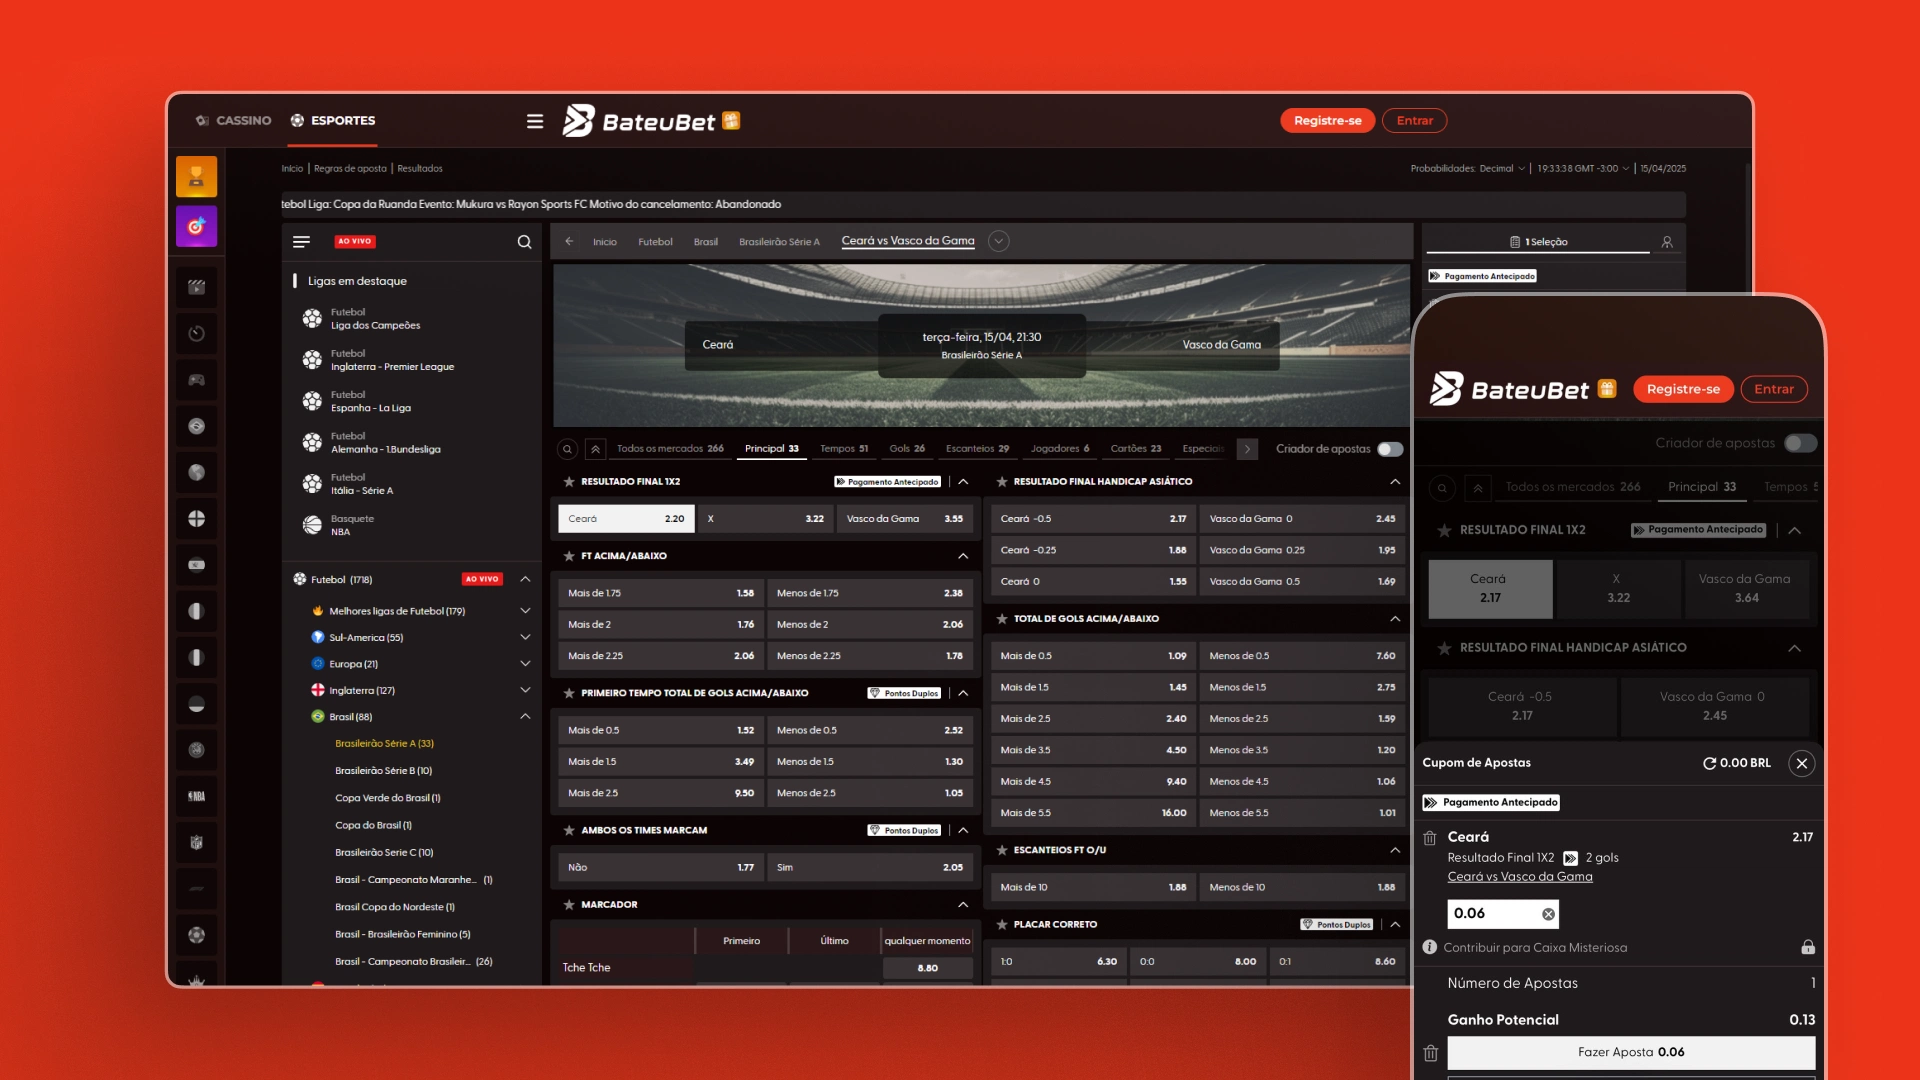Open Liga dos Campeões soccer ball icon
The image size is (1920, 1080).
pos(312,319)
